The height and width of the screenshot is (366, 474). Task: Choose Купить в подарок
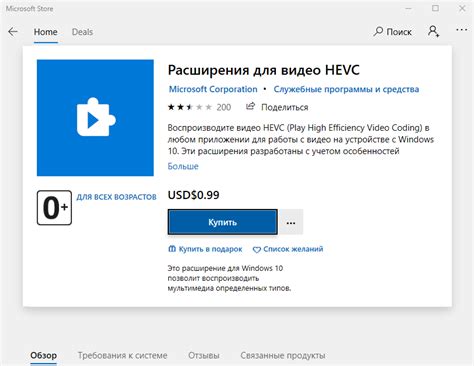click(x=205, y=249)
